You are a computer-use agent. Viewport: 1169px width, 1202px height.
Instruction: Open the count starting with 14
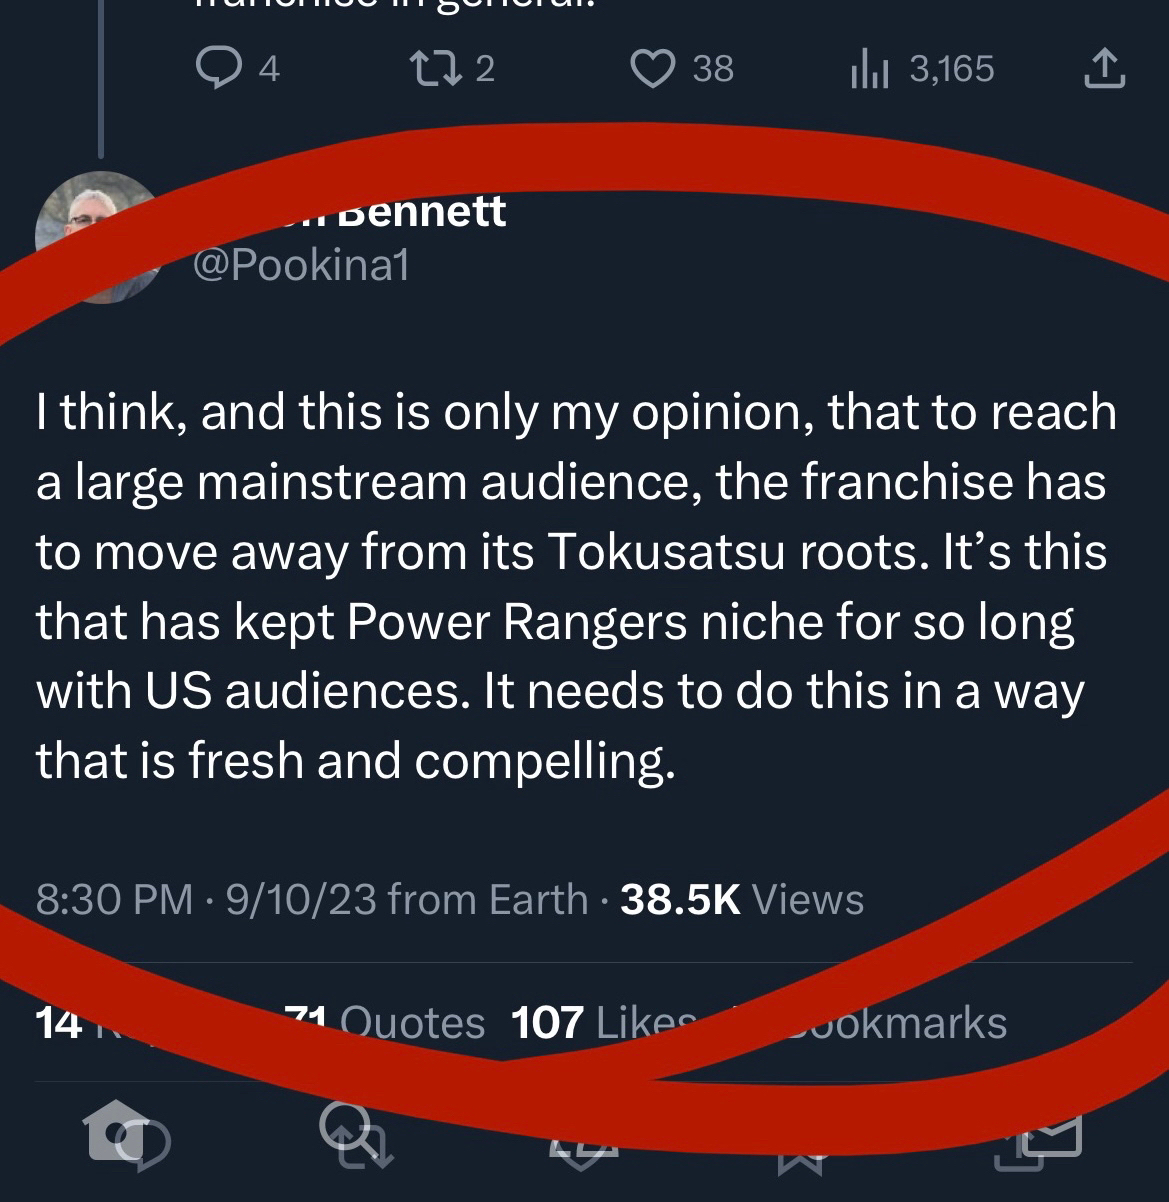pyautogui.click(x=58, y=1023)
